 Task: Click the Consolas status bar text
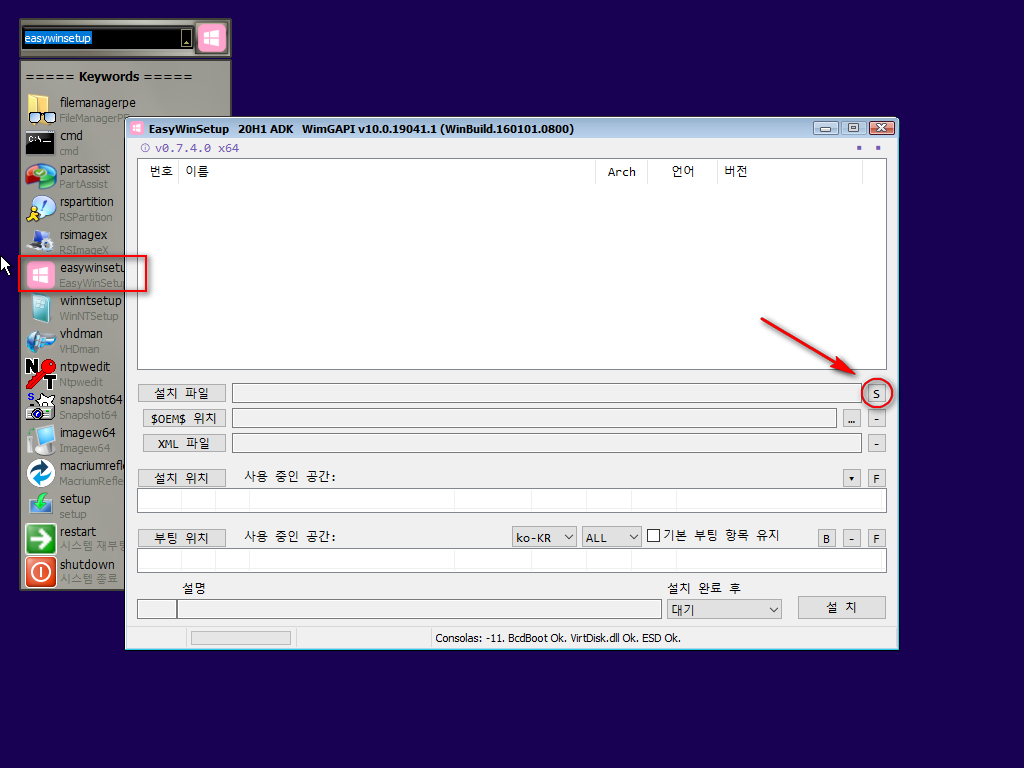click(558, 638)
